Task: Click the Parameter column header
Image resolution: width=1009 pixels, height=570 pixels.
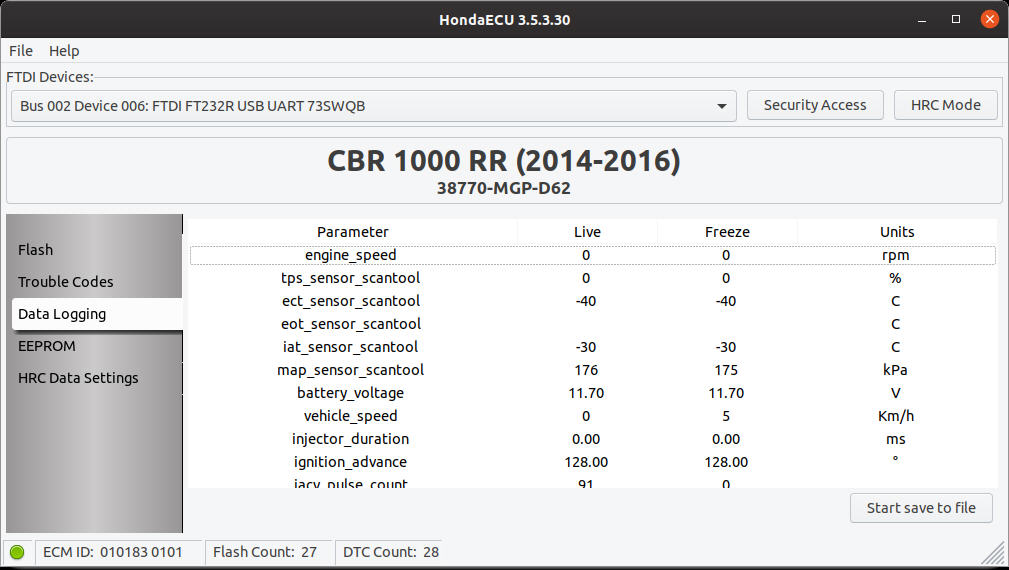Action: point(353,232)
